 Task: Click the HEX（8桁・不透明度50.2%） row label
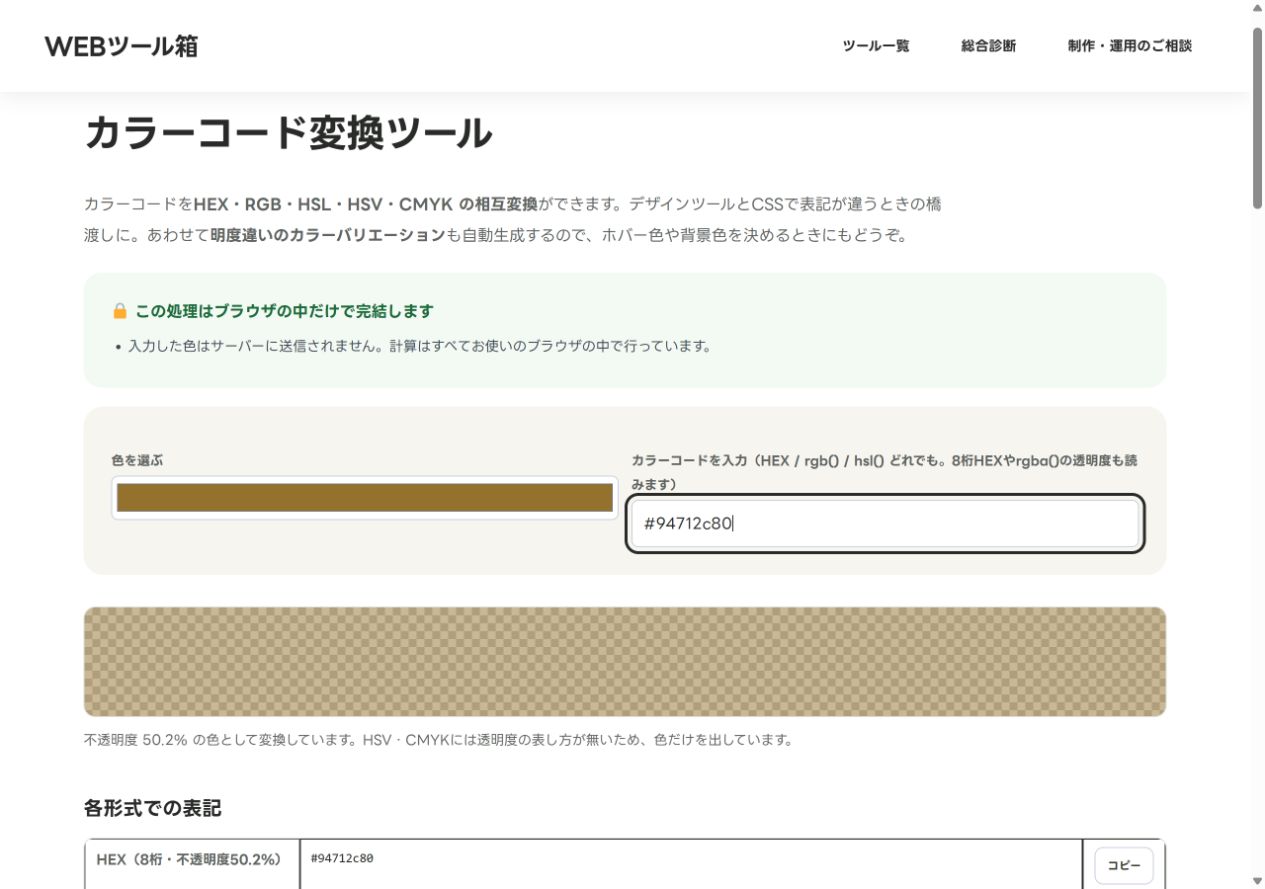tap(189, 859)
